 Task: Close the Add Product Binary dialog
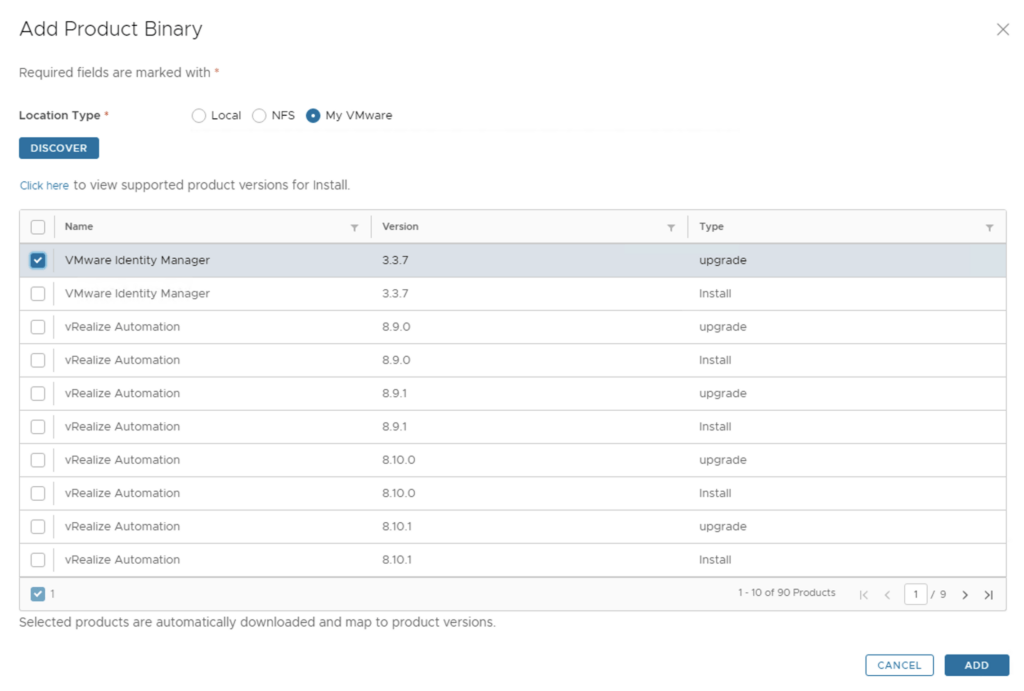(x=1002, y=29)
